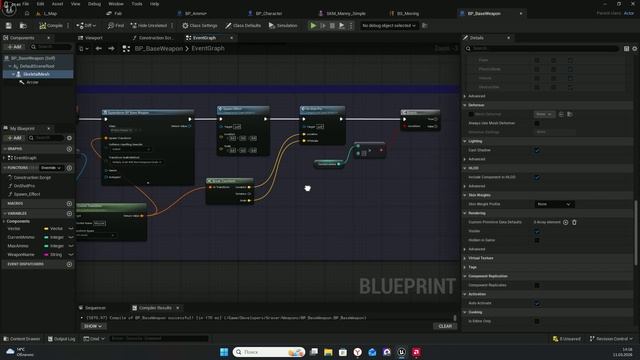Image resolution: width=640 pixels, height=360 pixels.
Task: Add a new event dispatcher with plus icon
Action: pyautogui.click(x=69, y=264)
